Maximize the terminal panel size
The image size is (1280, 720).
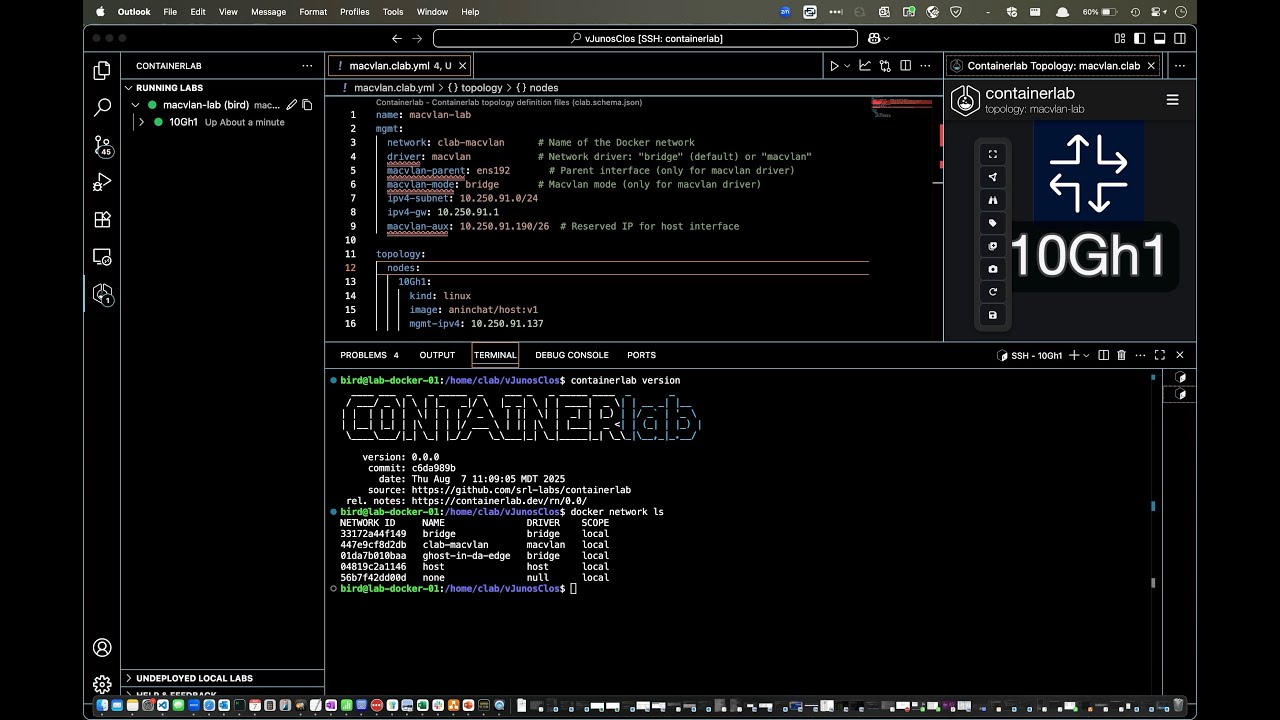pos(1160,355)
